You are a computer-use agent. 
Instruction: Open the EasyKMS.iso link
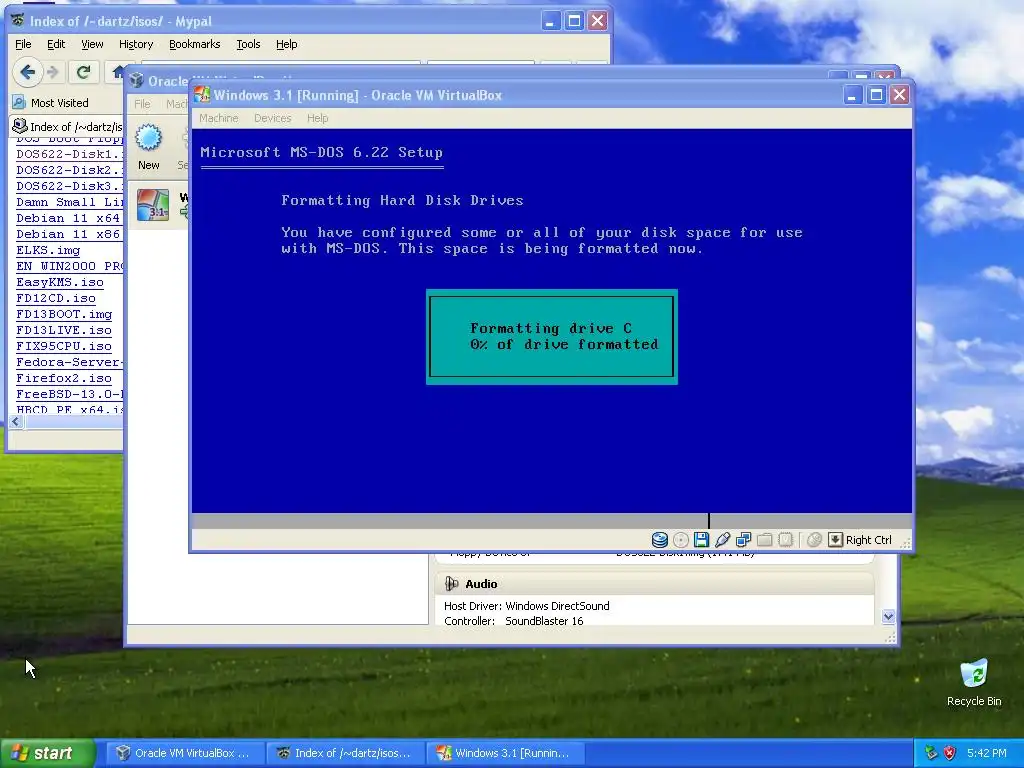[60, 282]
